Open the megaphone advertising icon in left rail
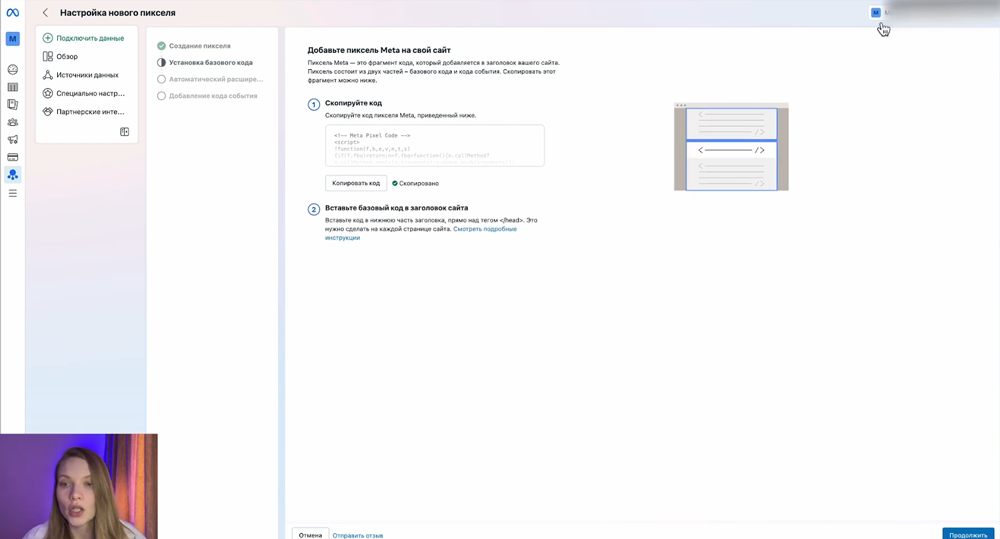The height and width of the screenshot is (539, 1000). tap(13, 139)
